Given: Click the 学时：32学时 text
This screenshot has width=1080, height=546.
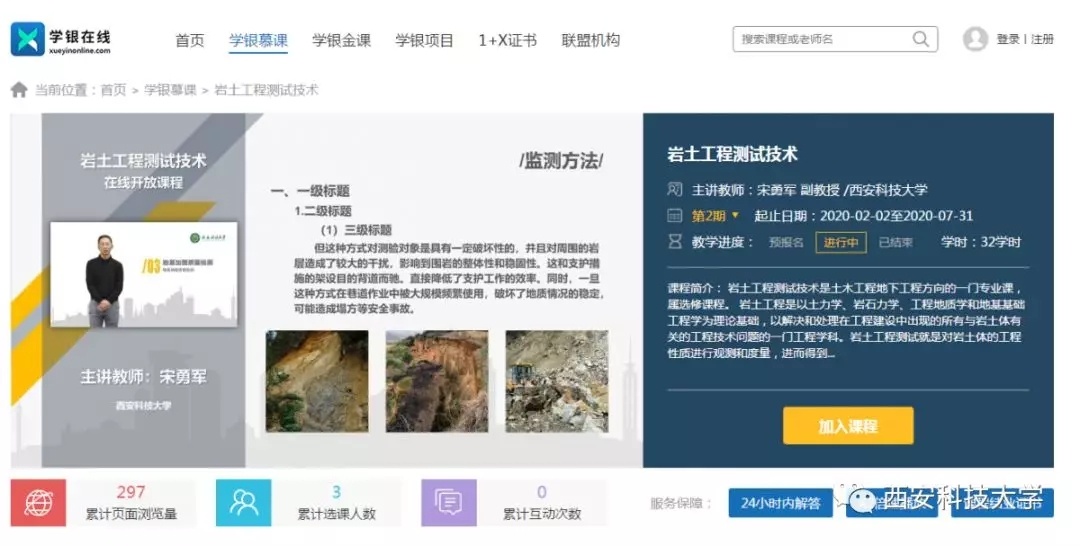Looking at the screenshot, I should coord(981,242).
